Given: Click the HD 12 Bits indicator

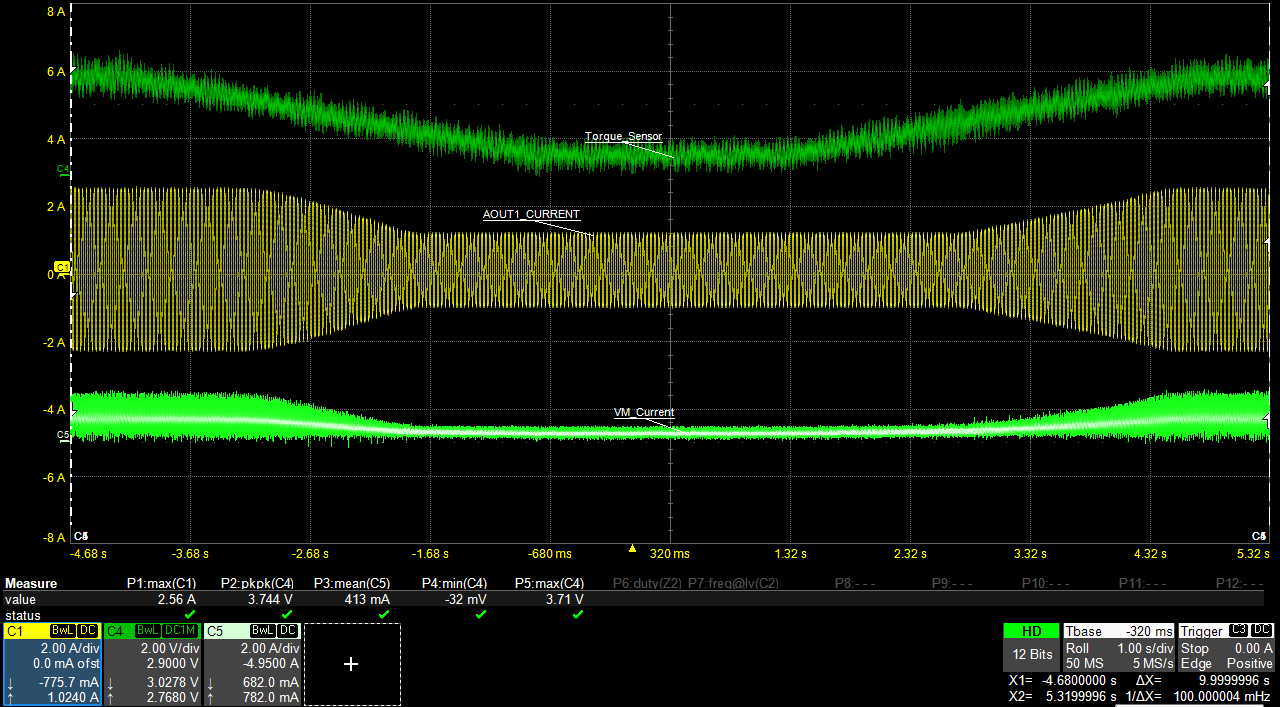Looking at the screenshot, I should click(1030, 646).
